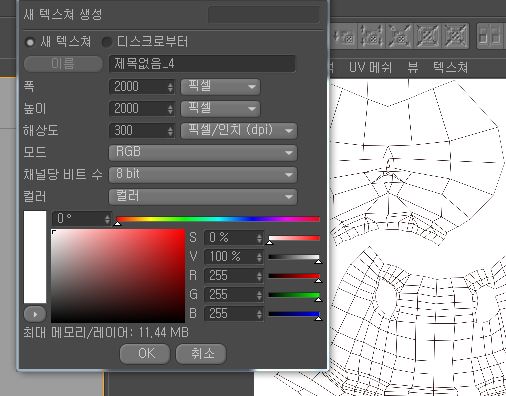The image size is (506, 396).
Task: Open the 모드 dropdown set to RGB
Action: (203, 152)
